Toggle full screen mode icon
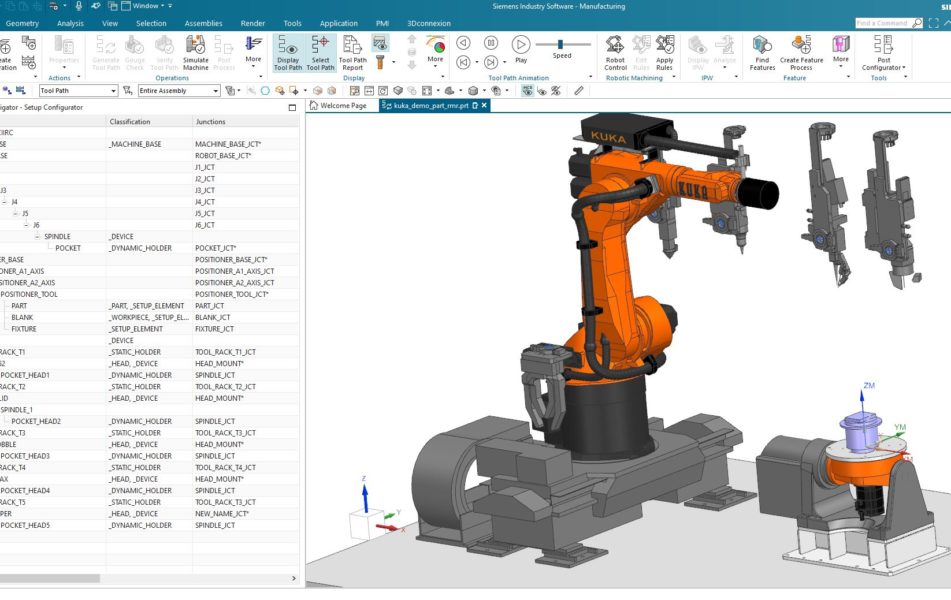 933,23
